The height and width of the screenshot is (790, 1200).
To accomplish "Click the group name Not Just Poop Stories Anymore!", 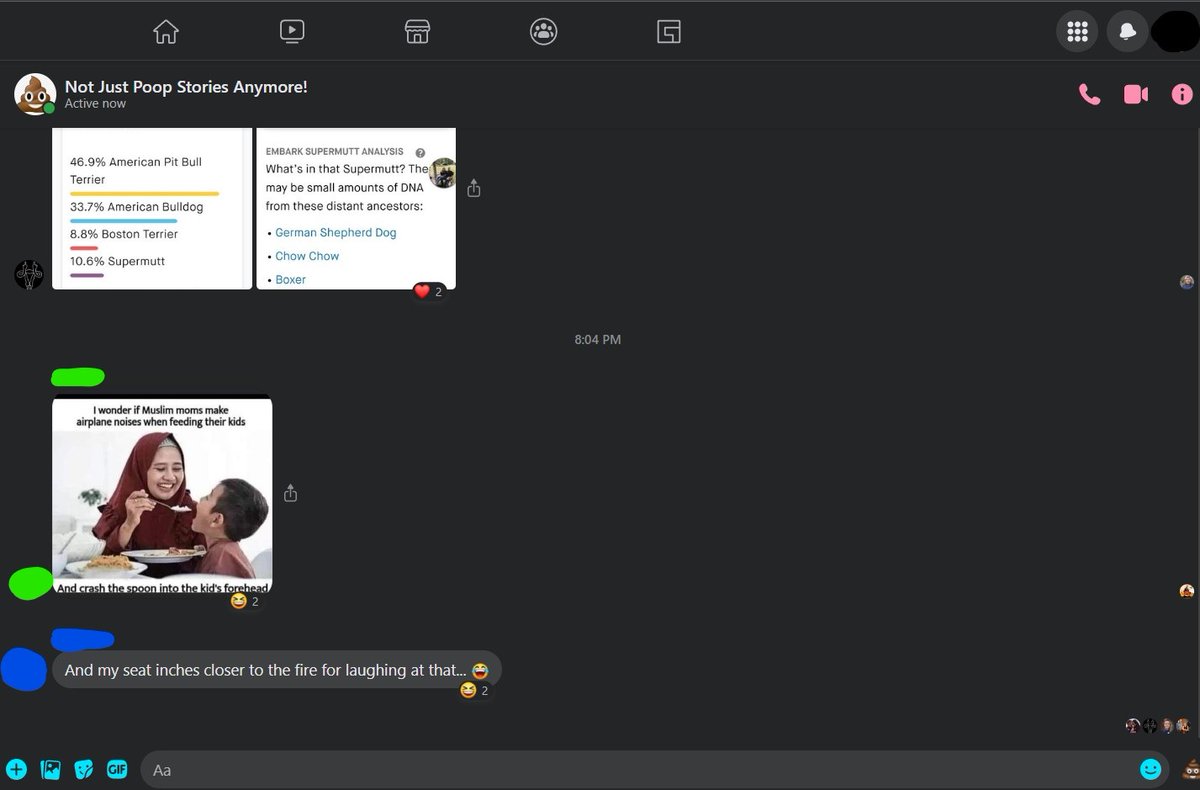I will click(186, 87).
